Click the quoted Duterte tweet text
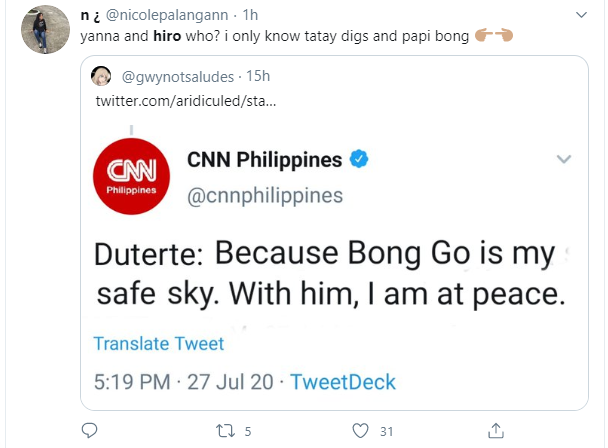 [x=323, y=274]
